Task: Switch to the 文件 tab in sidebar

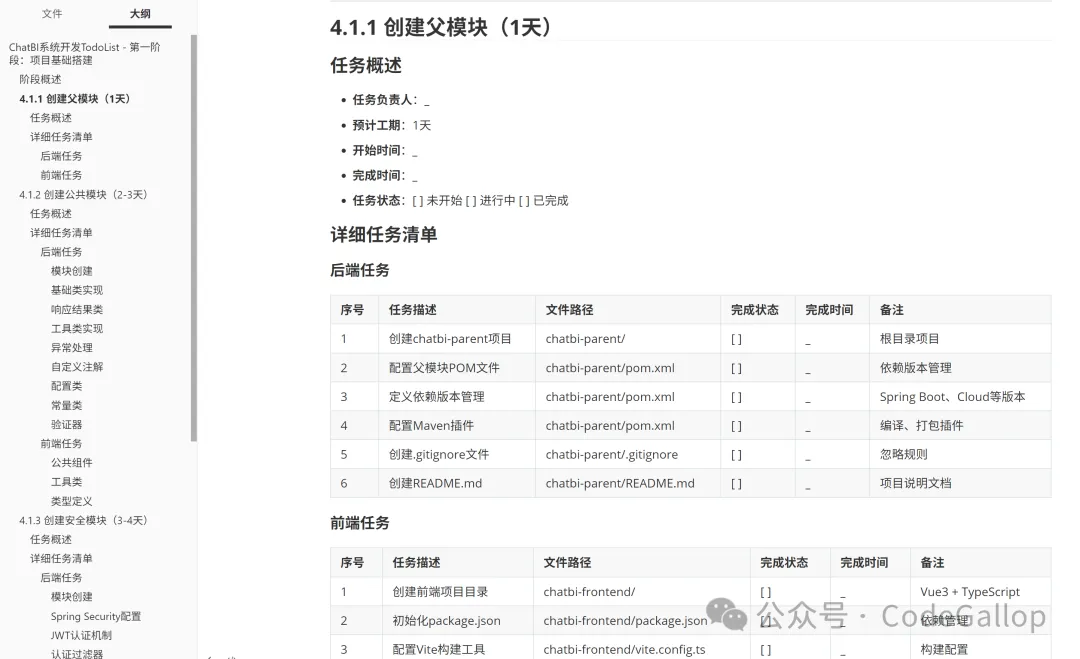Action: click(52, 14)
